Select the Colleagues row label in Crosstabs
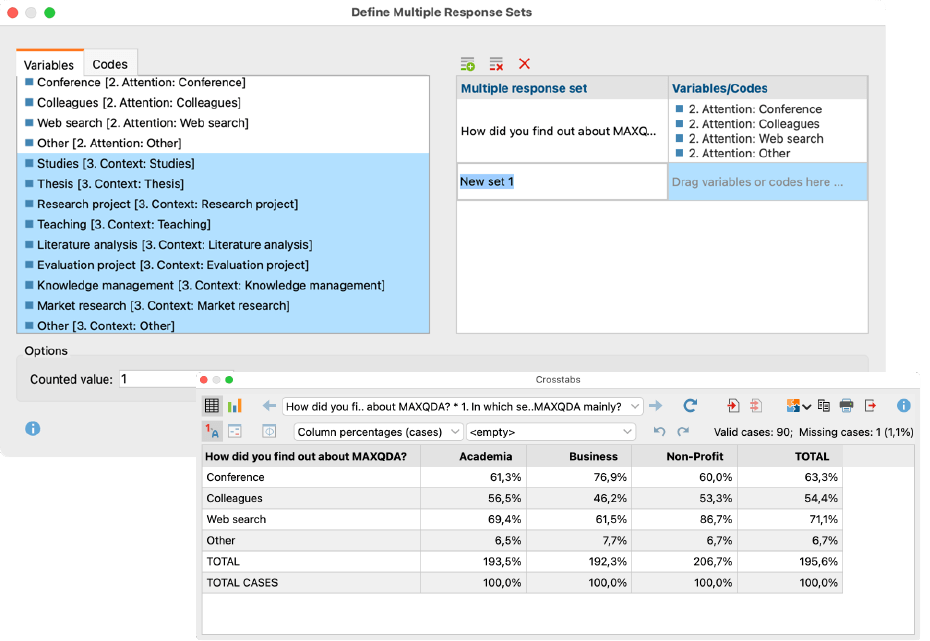Image resolution: width=930 pixels, height=641 pixels. tap(234, 498)
